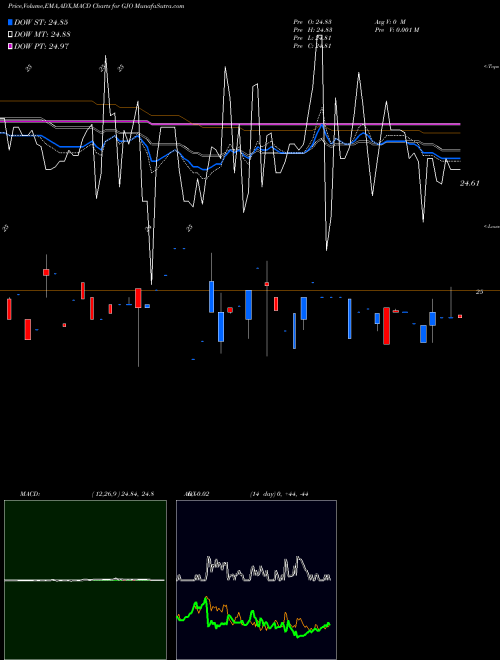Select the 'DOW MT: 24.88' legend label
Image resolution: width=500 pixels, height=660 pixels.
(42, 34)
